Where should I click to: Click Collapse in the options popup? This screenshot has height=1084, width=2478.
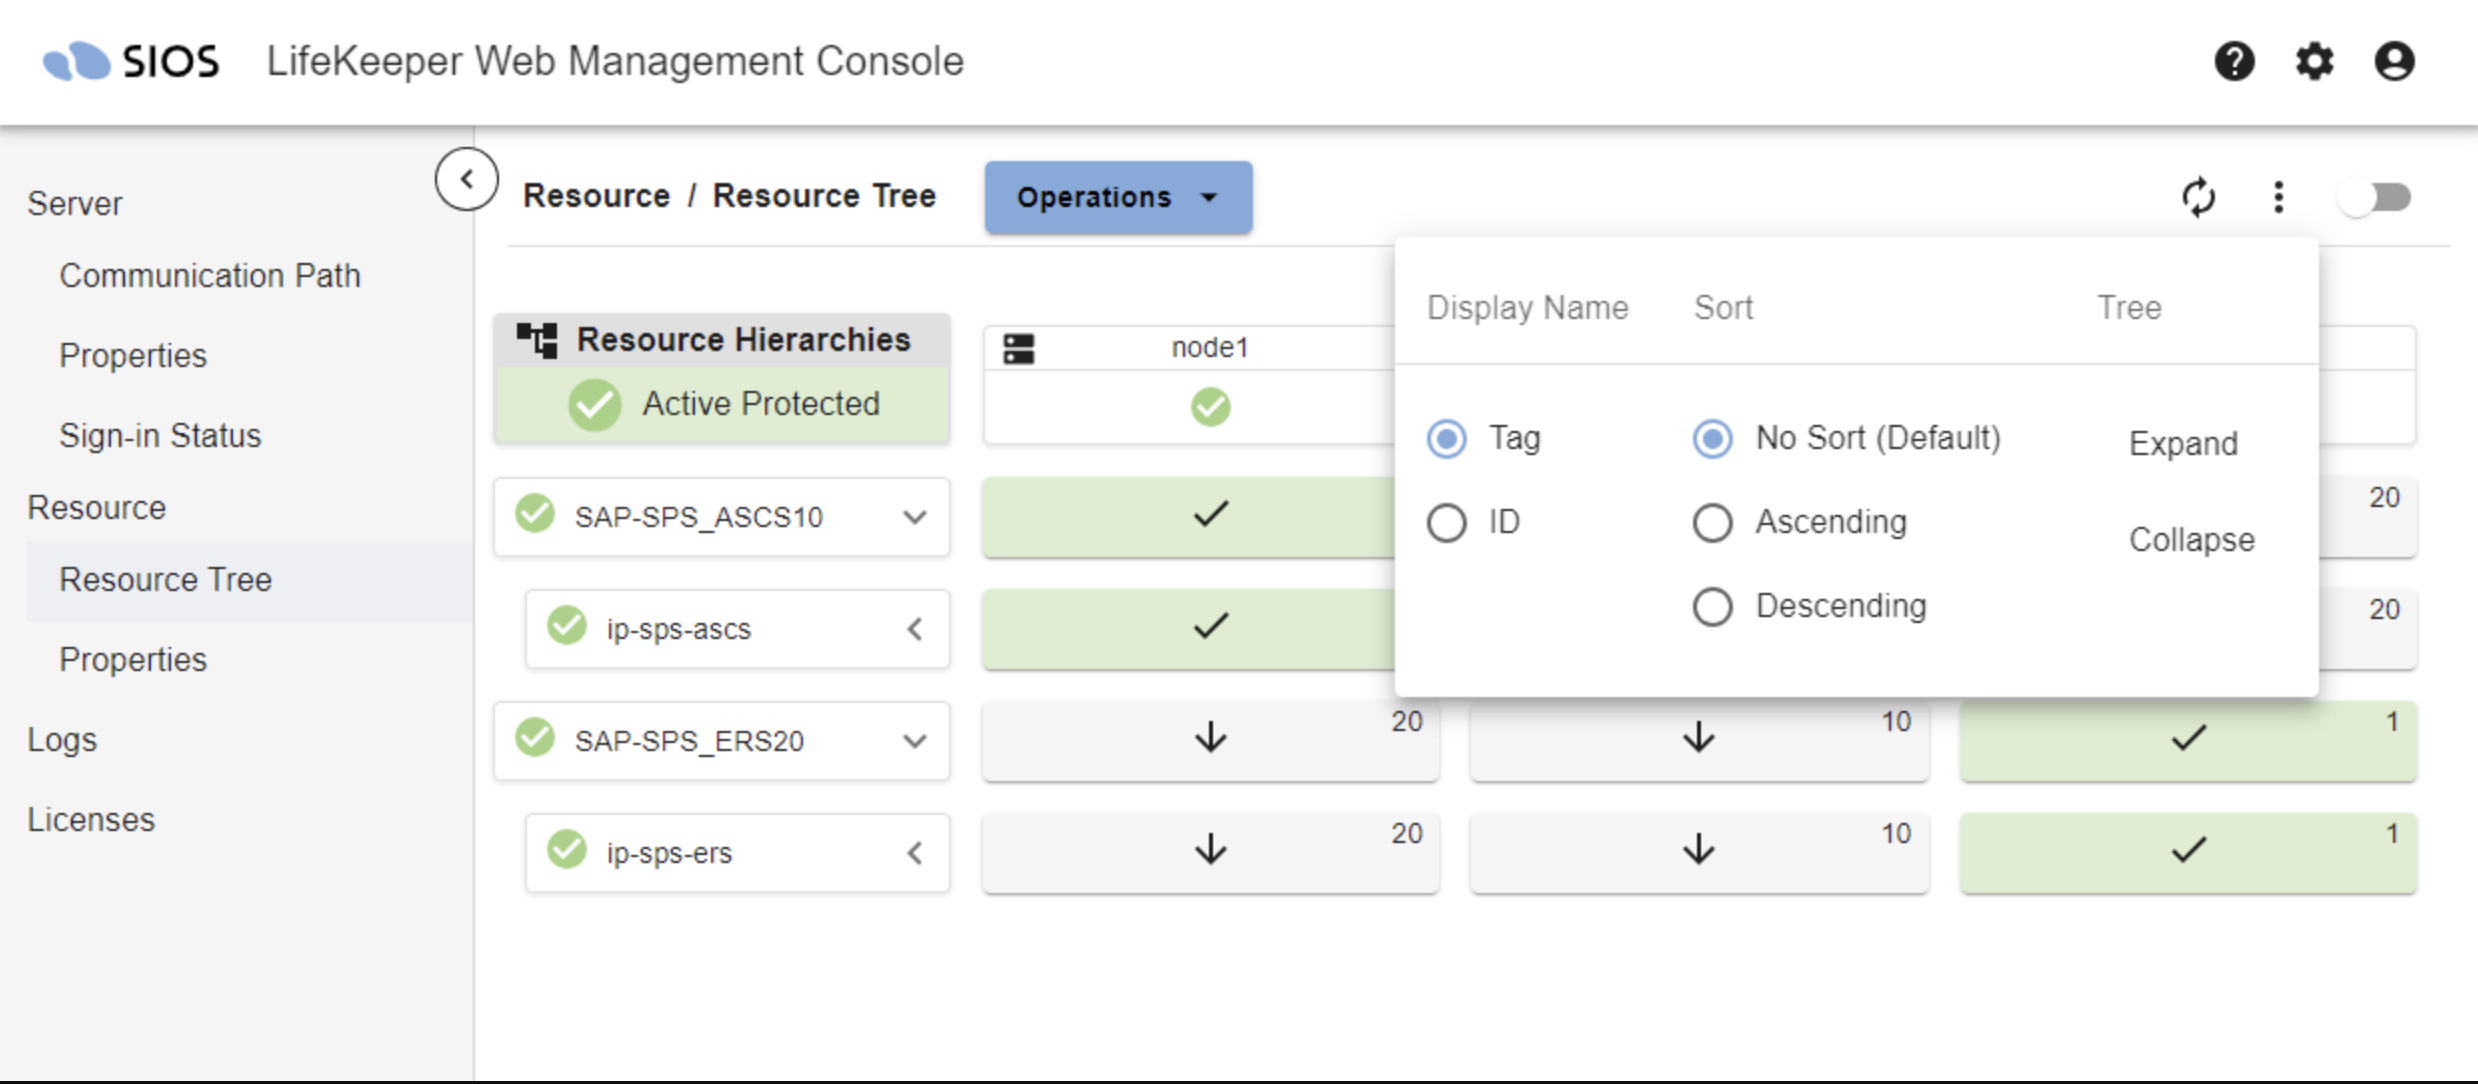pos(2191,539)
